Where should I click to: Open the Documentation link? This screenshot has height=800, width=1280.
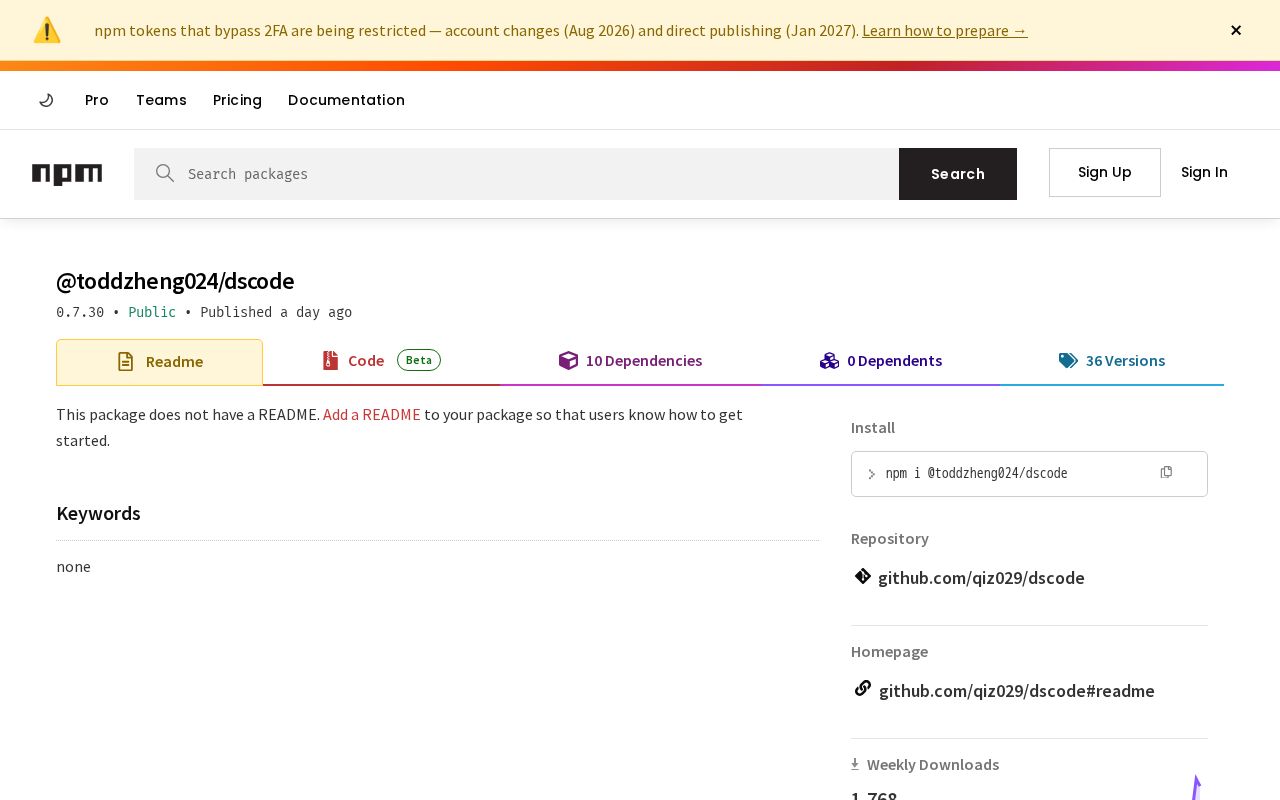pyautogui.click(x=346, y=100)
